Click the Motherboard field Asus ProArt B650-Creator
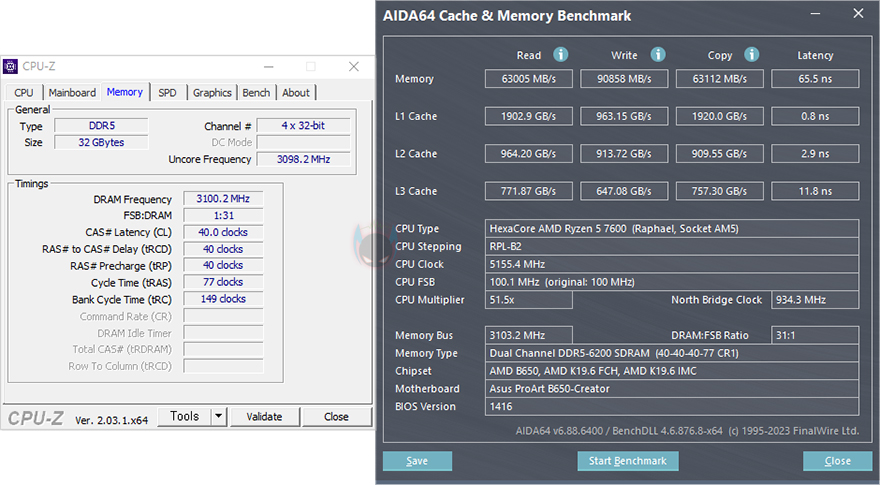 tap(672, 388)
